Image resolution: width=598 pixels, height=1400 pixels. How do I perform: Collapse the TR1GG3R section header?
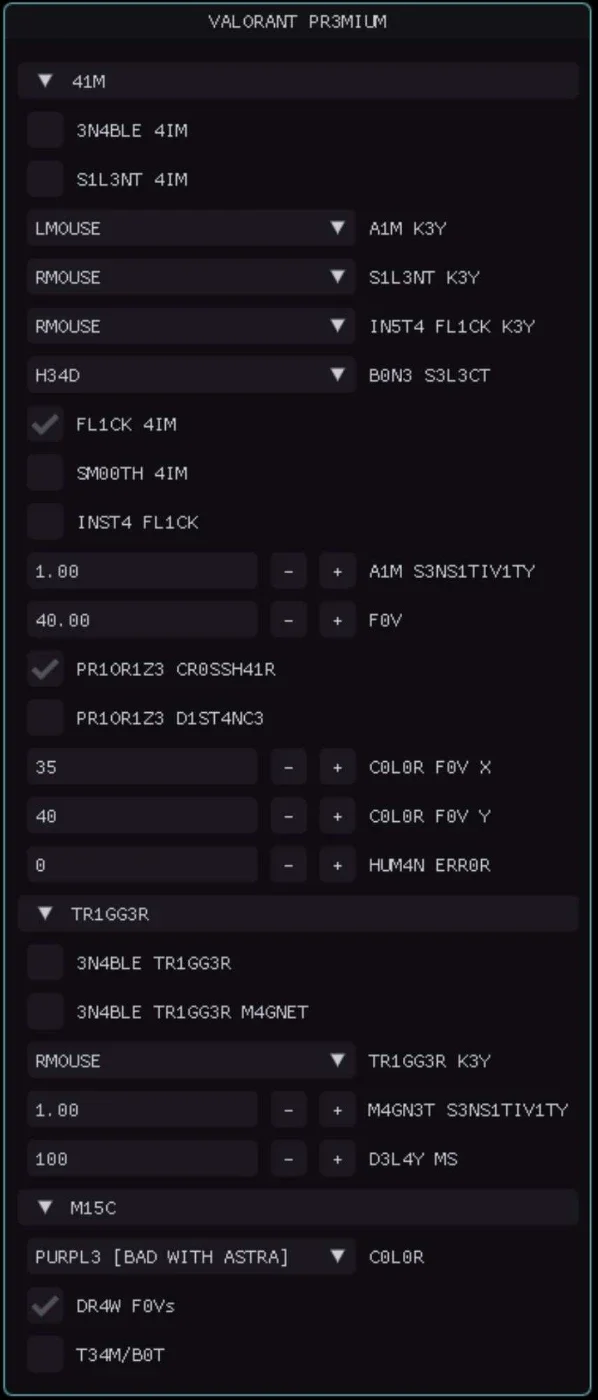(298, 914)
